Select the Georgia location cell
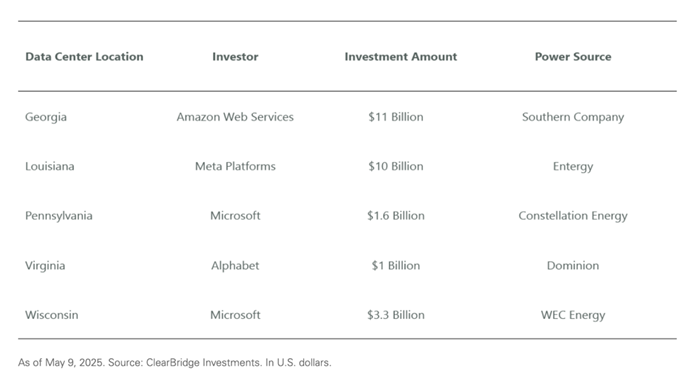 tap(46, 117)
